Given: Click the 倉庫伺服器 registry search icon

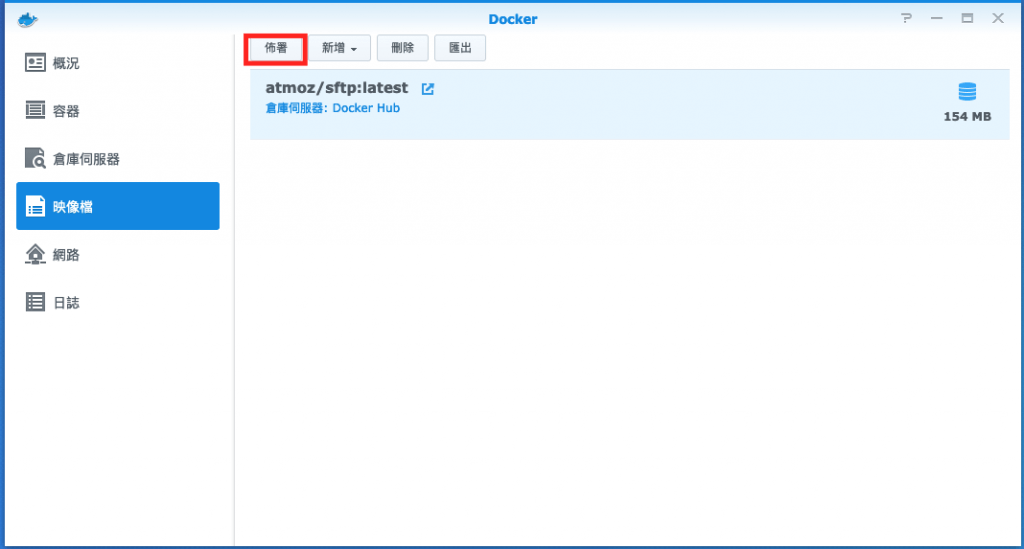Looking at the screenshot, I should (35, 158).
